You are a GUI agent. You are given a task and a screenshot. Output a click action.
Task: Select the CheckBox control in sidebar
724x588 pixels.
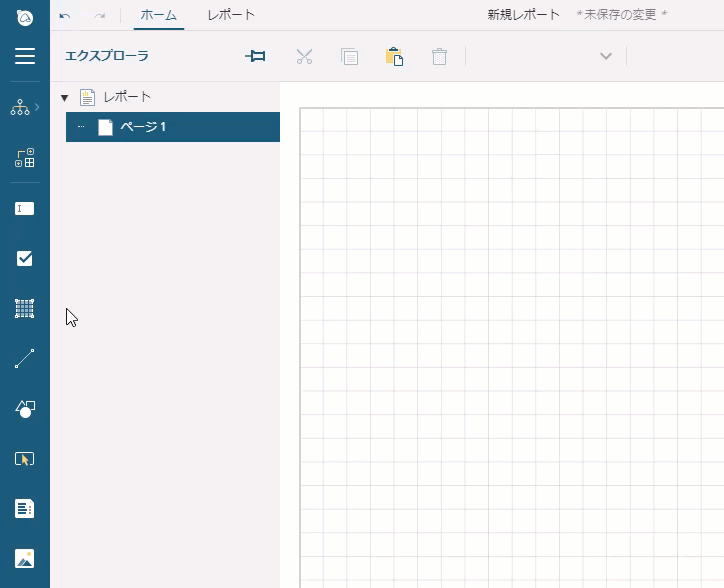(25, 259)
